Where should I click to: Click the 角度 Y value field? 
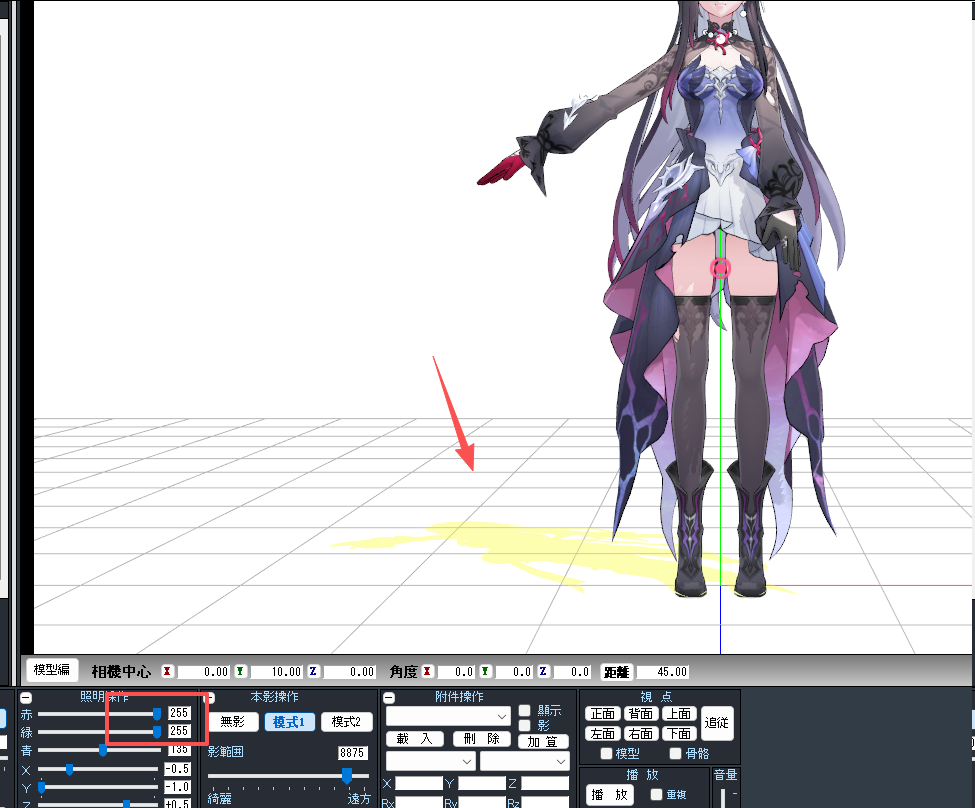tap(514, 672)
